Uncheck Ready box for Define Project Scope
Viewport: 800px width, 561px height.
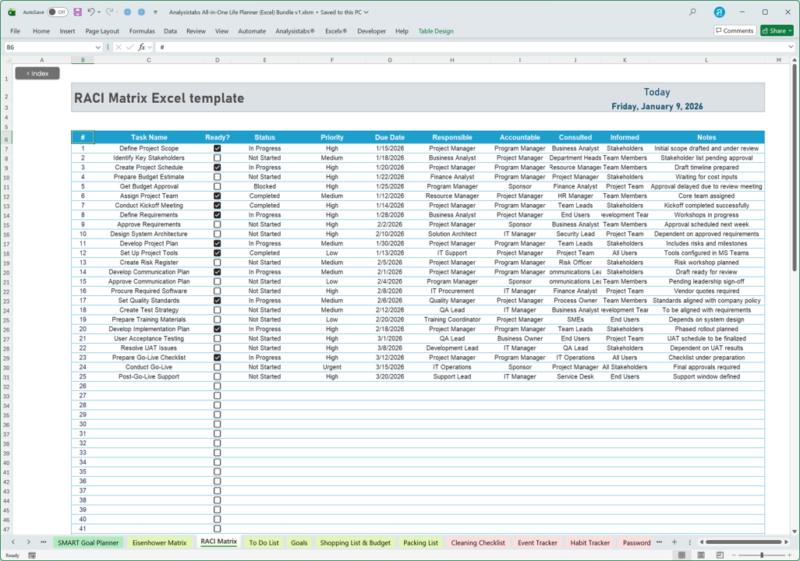217,148
